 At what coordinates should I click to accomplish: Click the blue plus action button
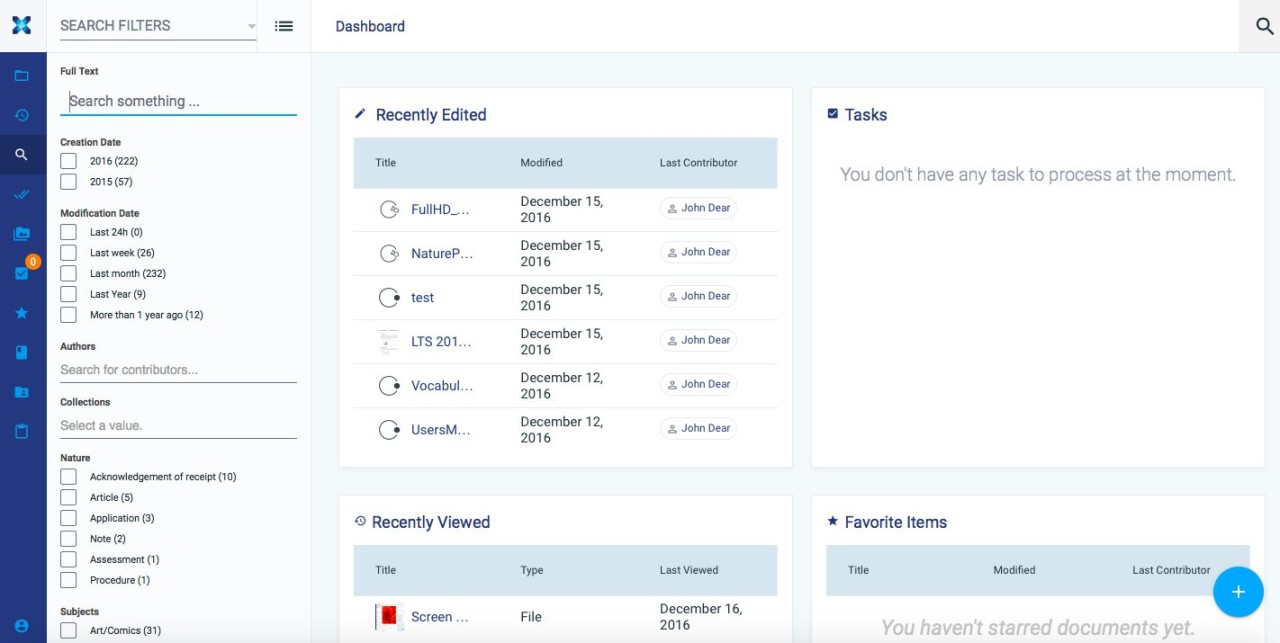click(1238, 592)
